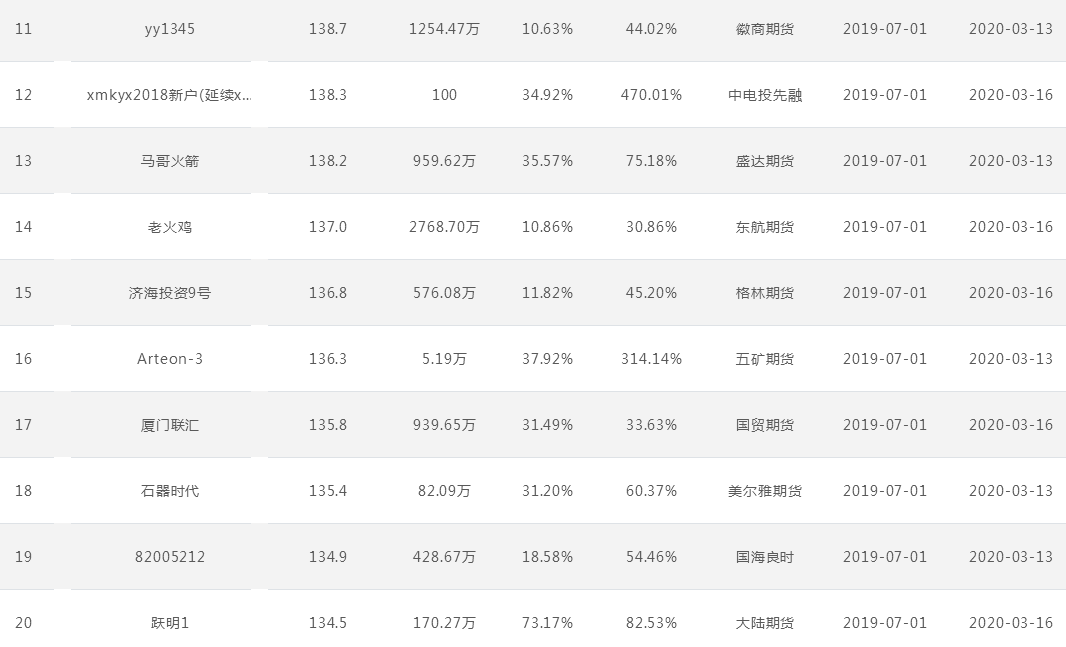
Task: Select the 中电投先融 broker cell
Action: tap(765, 95)
